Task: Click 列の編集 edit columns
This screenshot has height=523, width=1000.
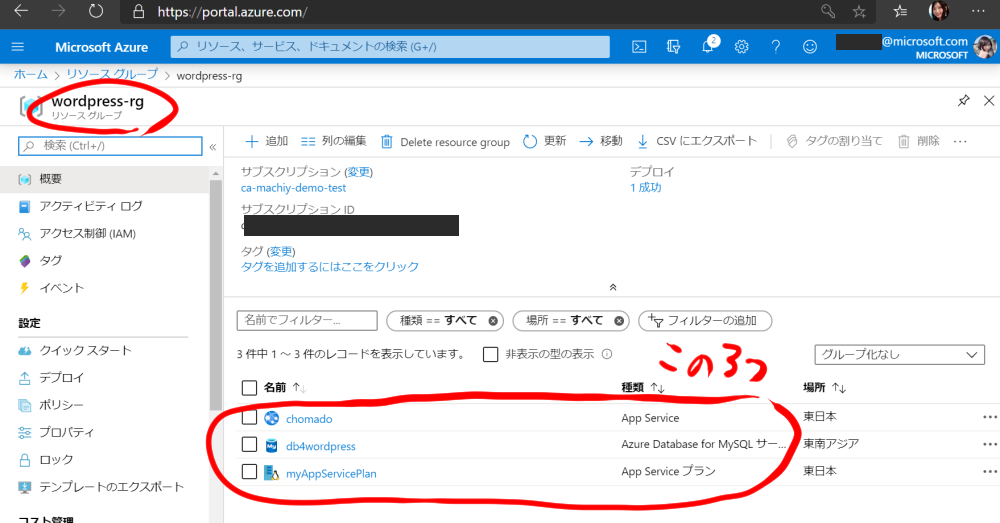Action: (334, 141)
